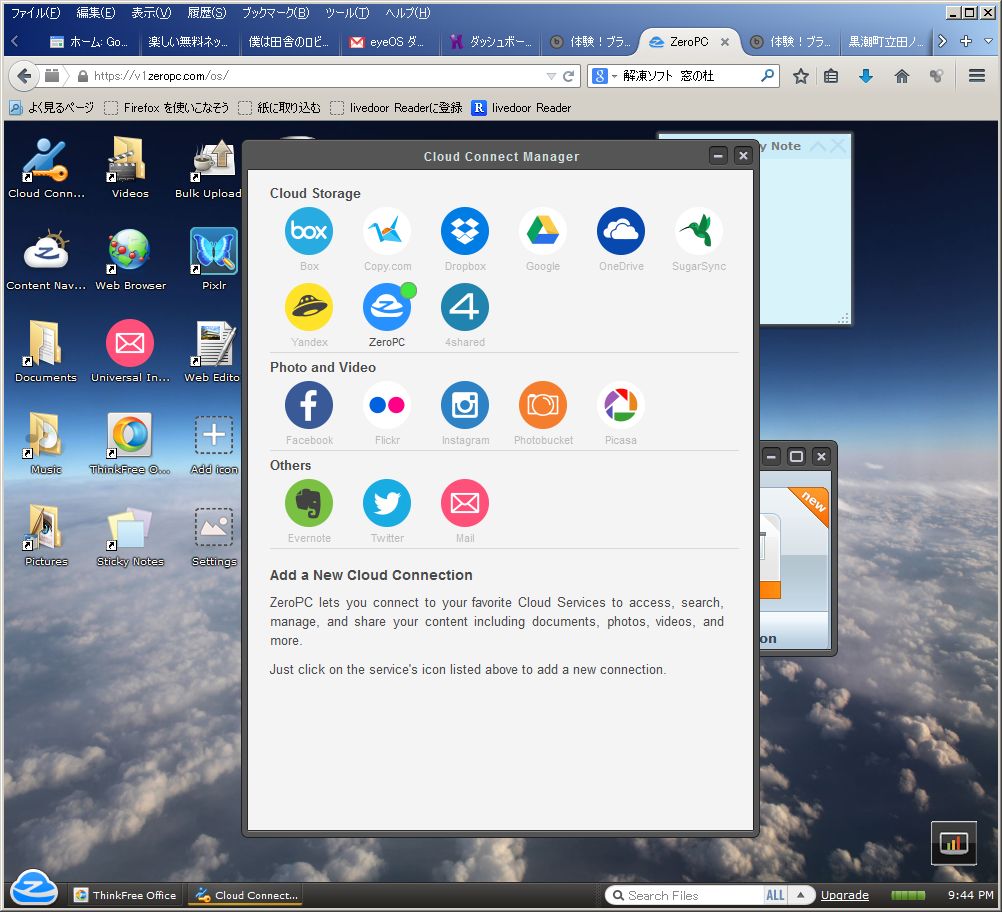Open the 表示(V) menu

[151, 13]
